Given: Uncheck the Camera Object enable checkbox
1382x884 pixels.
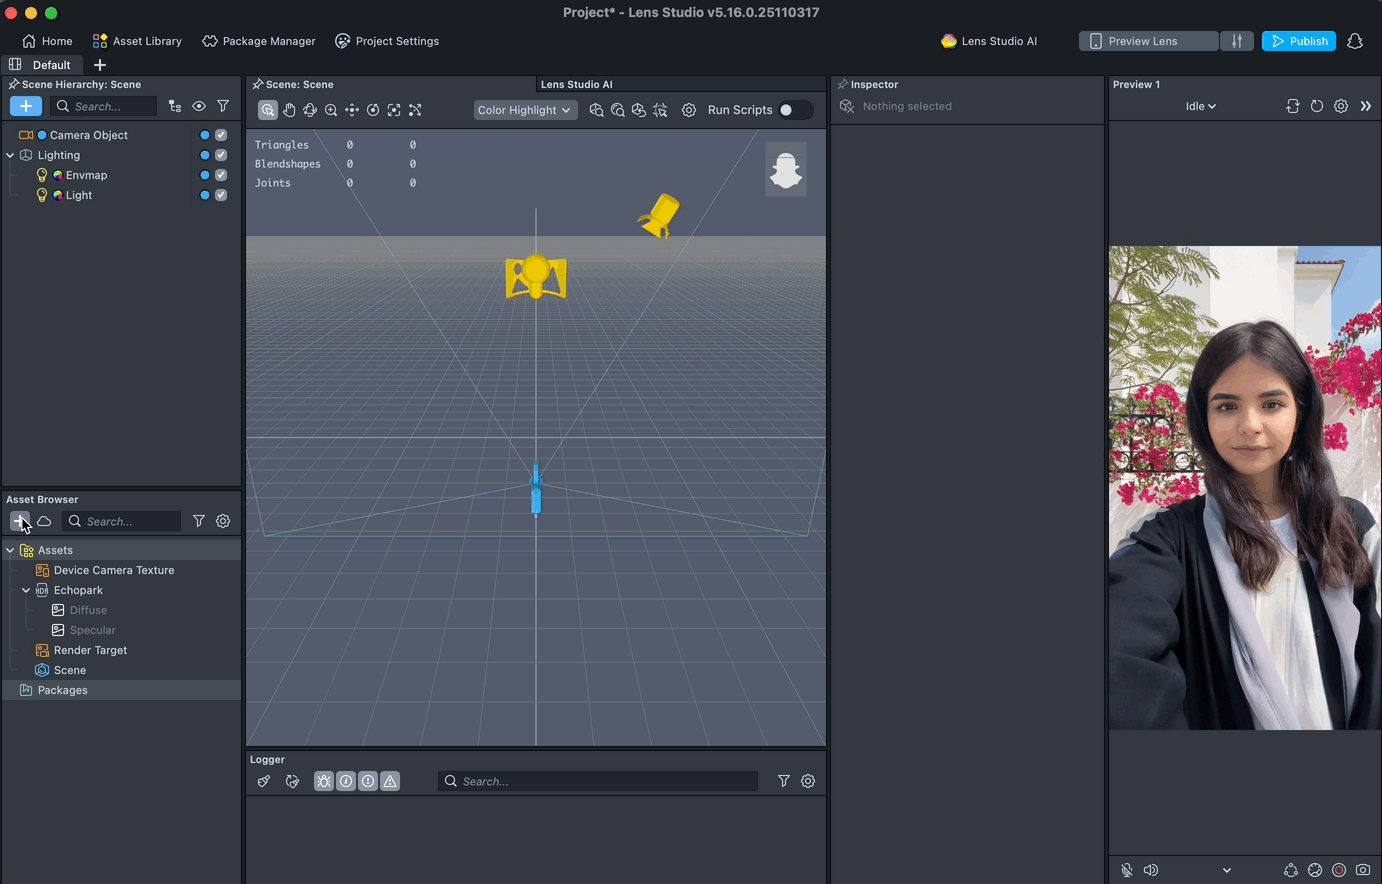Looking at the screenshot, I should [221, 135].
